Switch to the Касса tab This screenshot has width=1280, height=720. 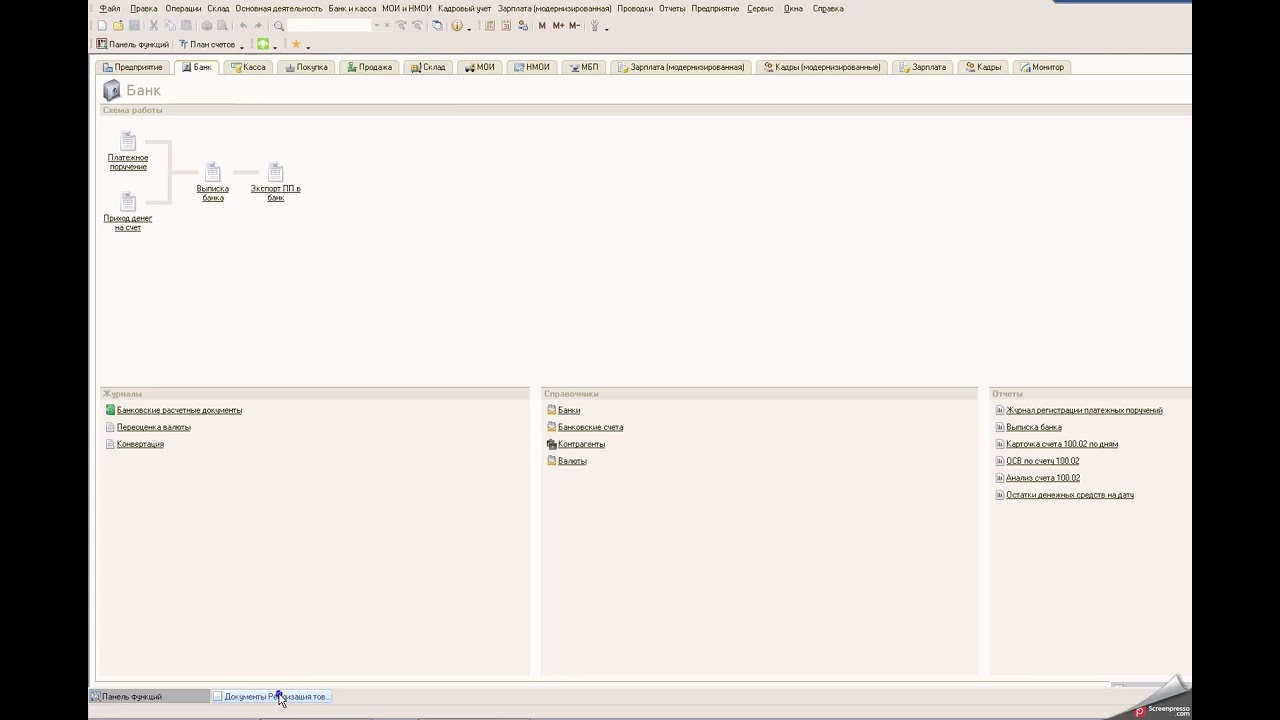(x=248, y=67)
